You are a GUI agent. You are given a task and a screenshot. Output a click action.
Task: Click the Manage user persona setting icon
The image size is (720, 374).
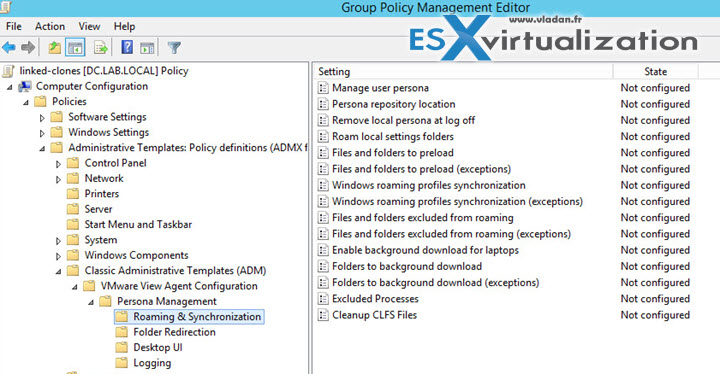(x=323, y=88)
